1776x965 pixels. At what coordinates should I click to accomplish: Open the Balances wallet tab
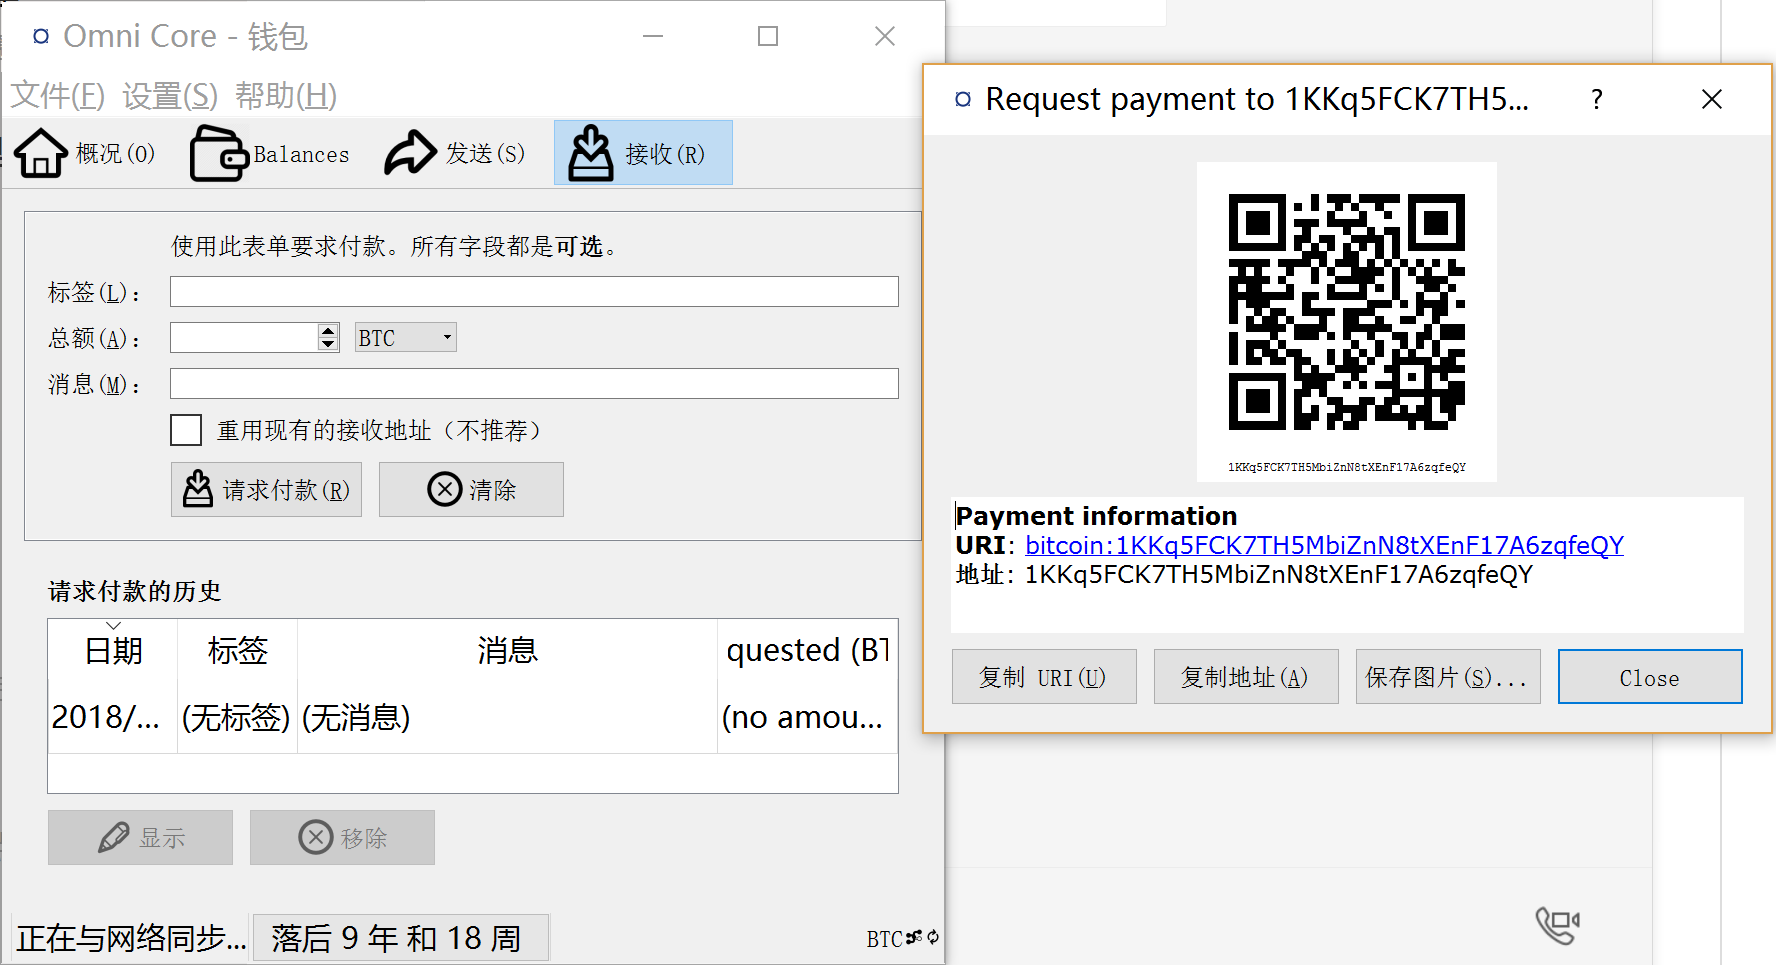[x=269, y=153]
